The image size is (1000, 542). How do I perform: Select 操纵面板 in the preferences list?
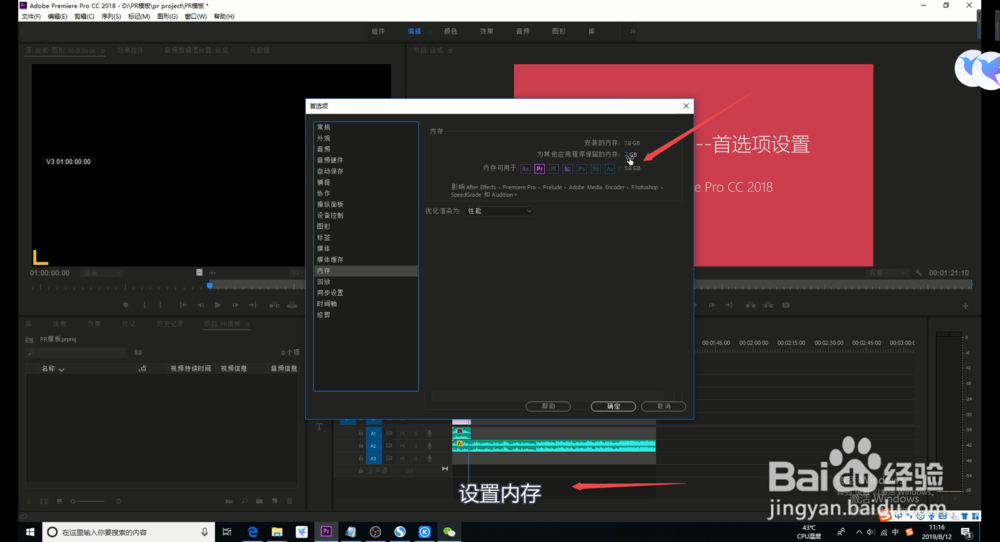point(330,205)
